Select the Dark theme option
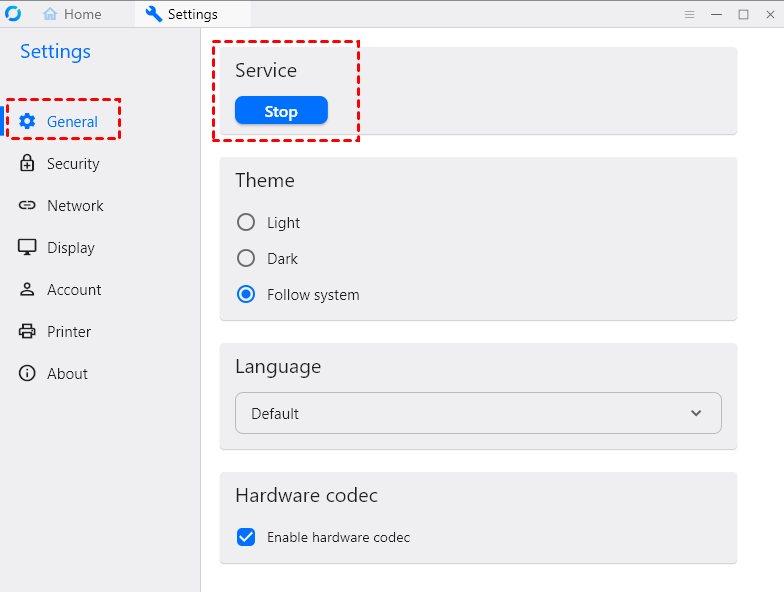784x592 pixels. point(246,258)
